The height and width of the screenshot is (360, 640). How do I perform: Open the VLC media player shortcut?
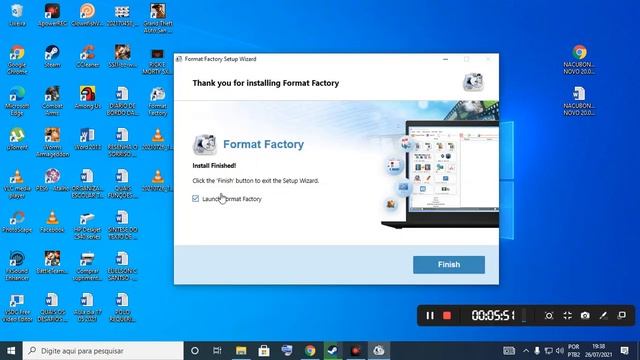(17, 184)
